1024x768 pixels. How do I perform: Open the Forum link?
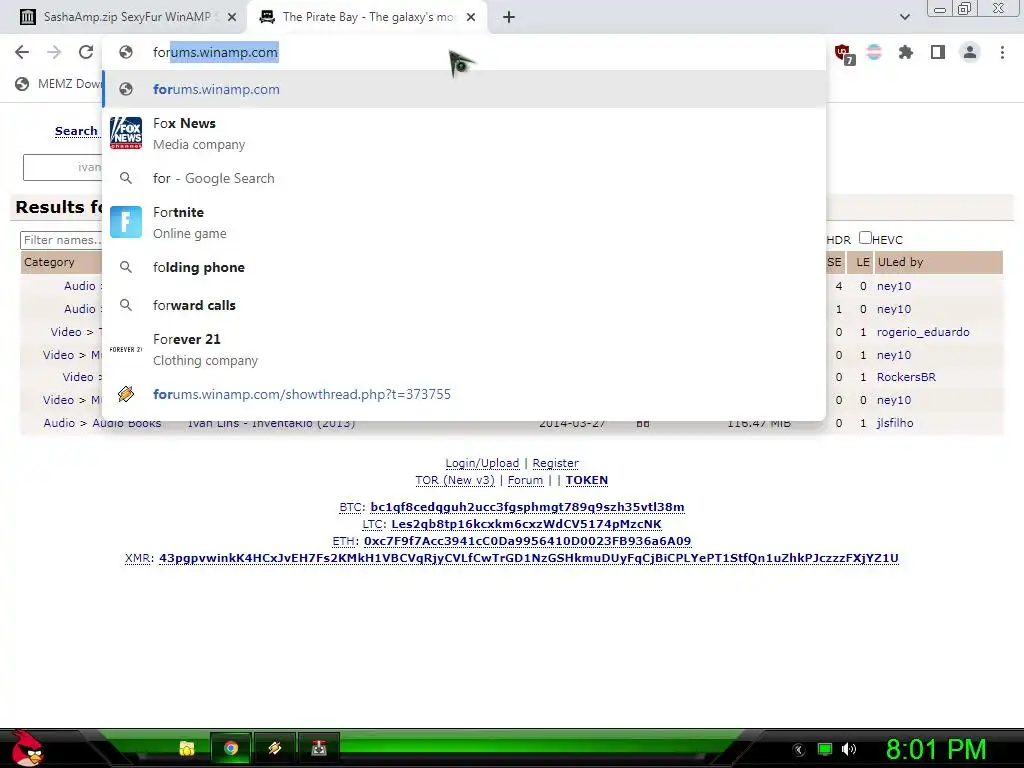pyautogui.click(x=525, y=480)
